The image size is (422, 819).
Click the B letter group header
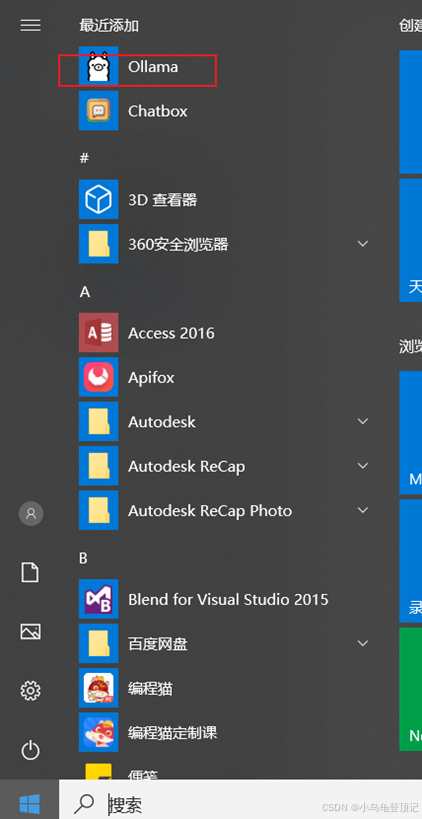coord(84,558)
